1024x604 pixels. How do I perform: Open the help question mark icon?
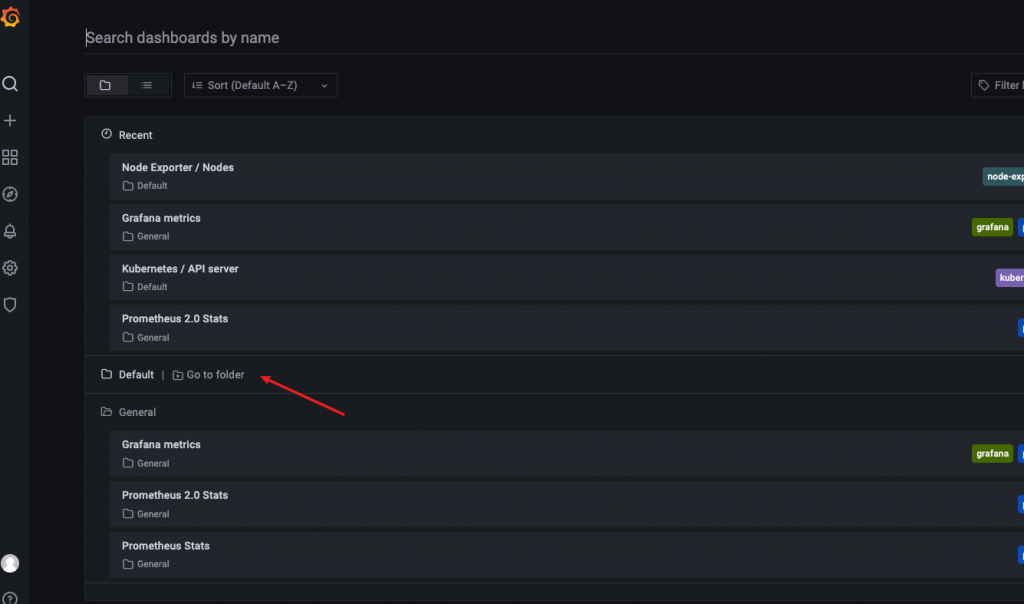(x=10, y=597)
